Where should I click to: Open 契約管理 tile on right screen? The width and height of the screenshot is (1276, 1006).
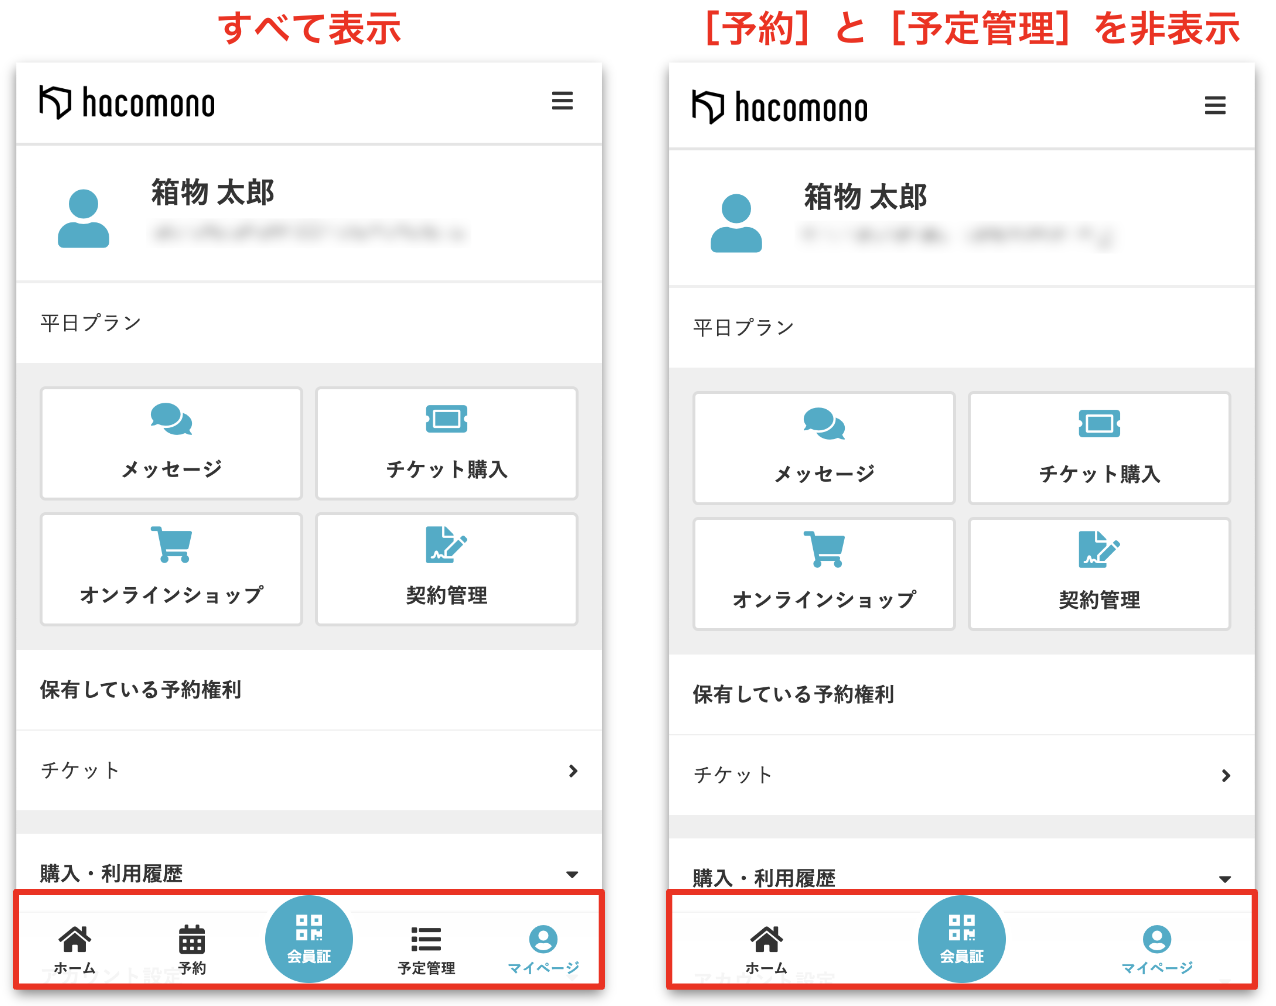1099,574
